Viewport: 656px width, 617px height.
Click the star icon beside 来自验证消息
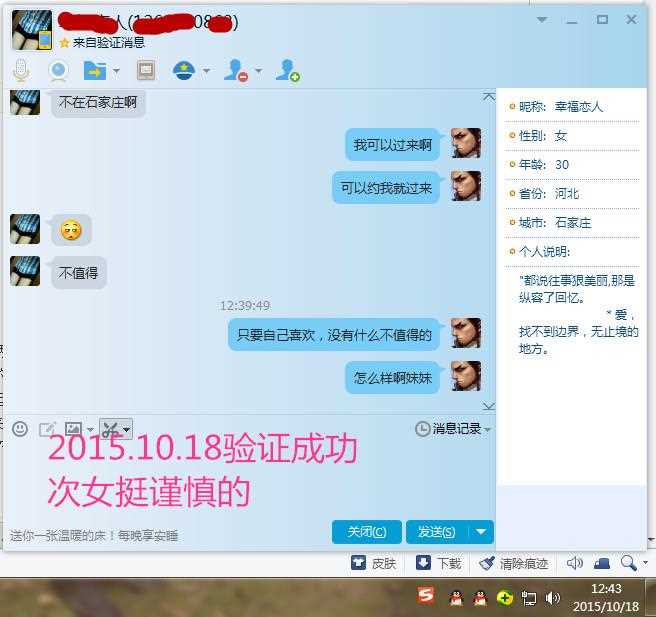pos(64,42)
